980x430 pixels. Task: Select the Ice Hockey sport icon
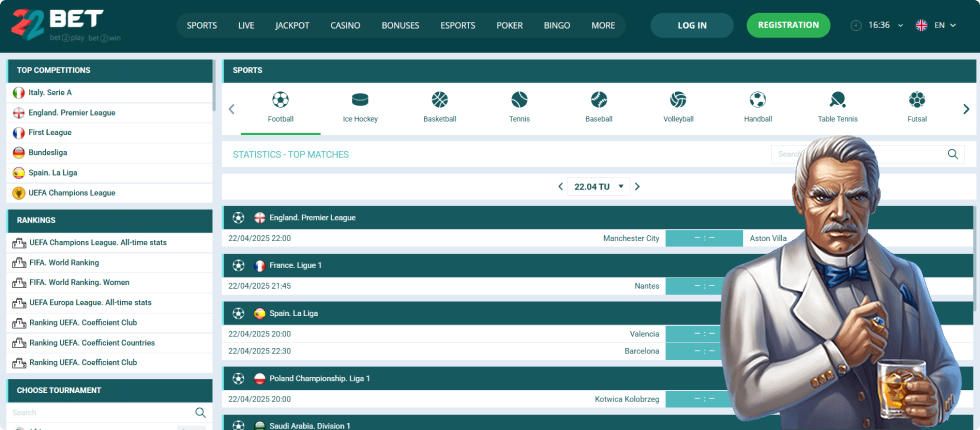360,100
